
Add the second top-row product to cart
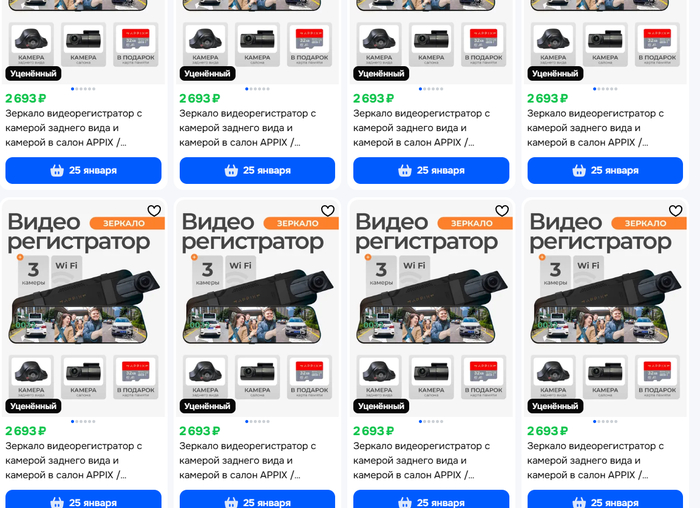(x=257, y=171)
